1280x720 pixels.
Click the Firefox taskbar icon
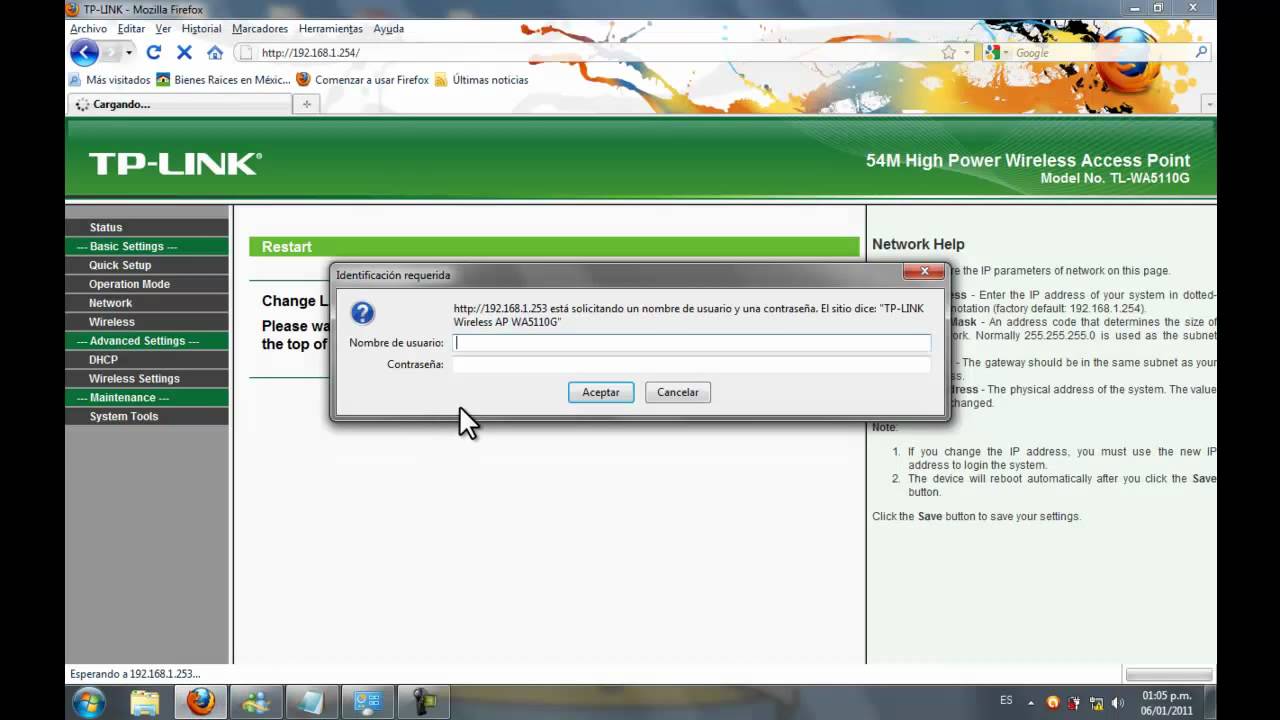click(x=201, y=702)
